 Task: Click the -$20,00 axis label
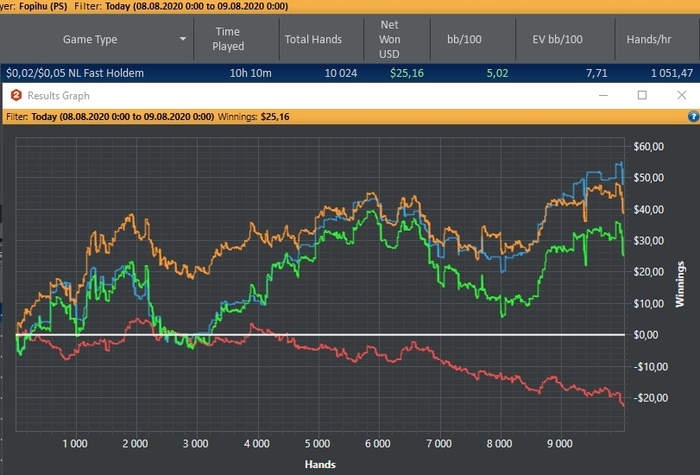650,398
